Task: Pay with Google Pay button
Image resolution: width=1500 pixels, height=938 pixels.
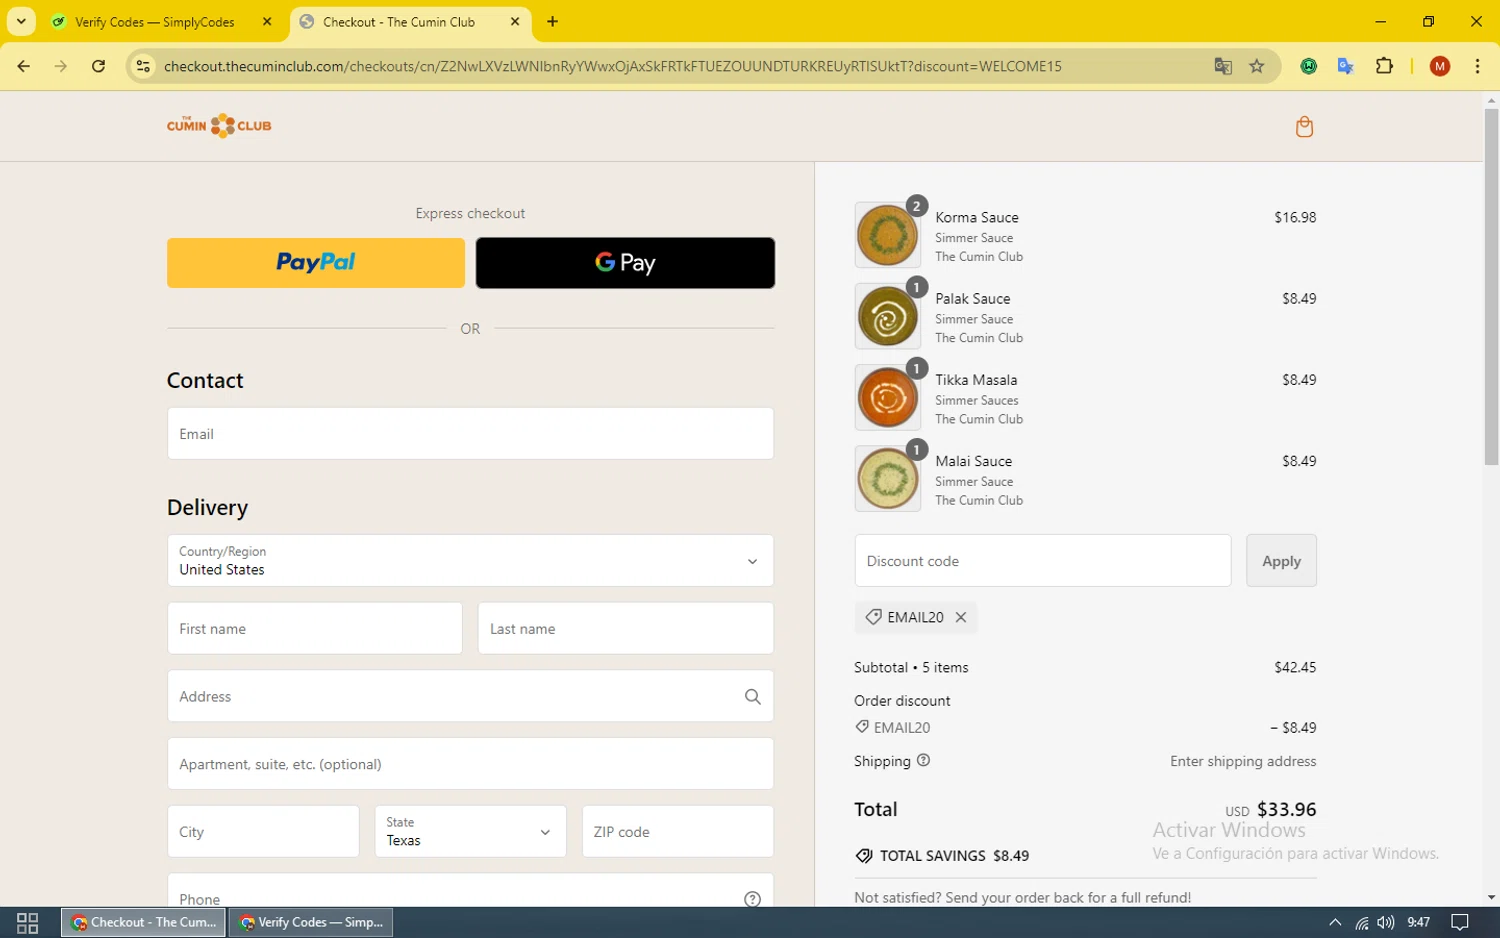Action: coord(625,263)
